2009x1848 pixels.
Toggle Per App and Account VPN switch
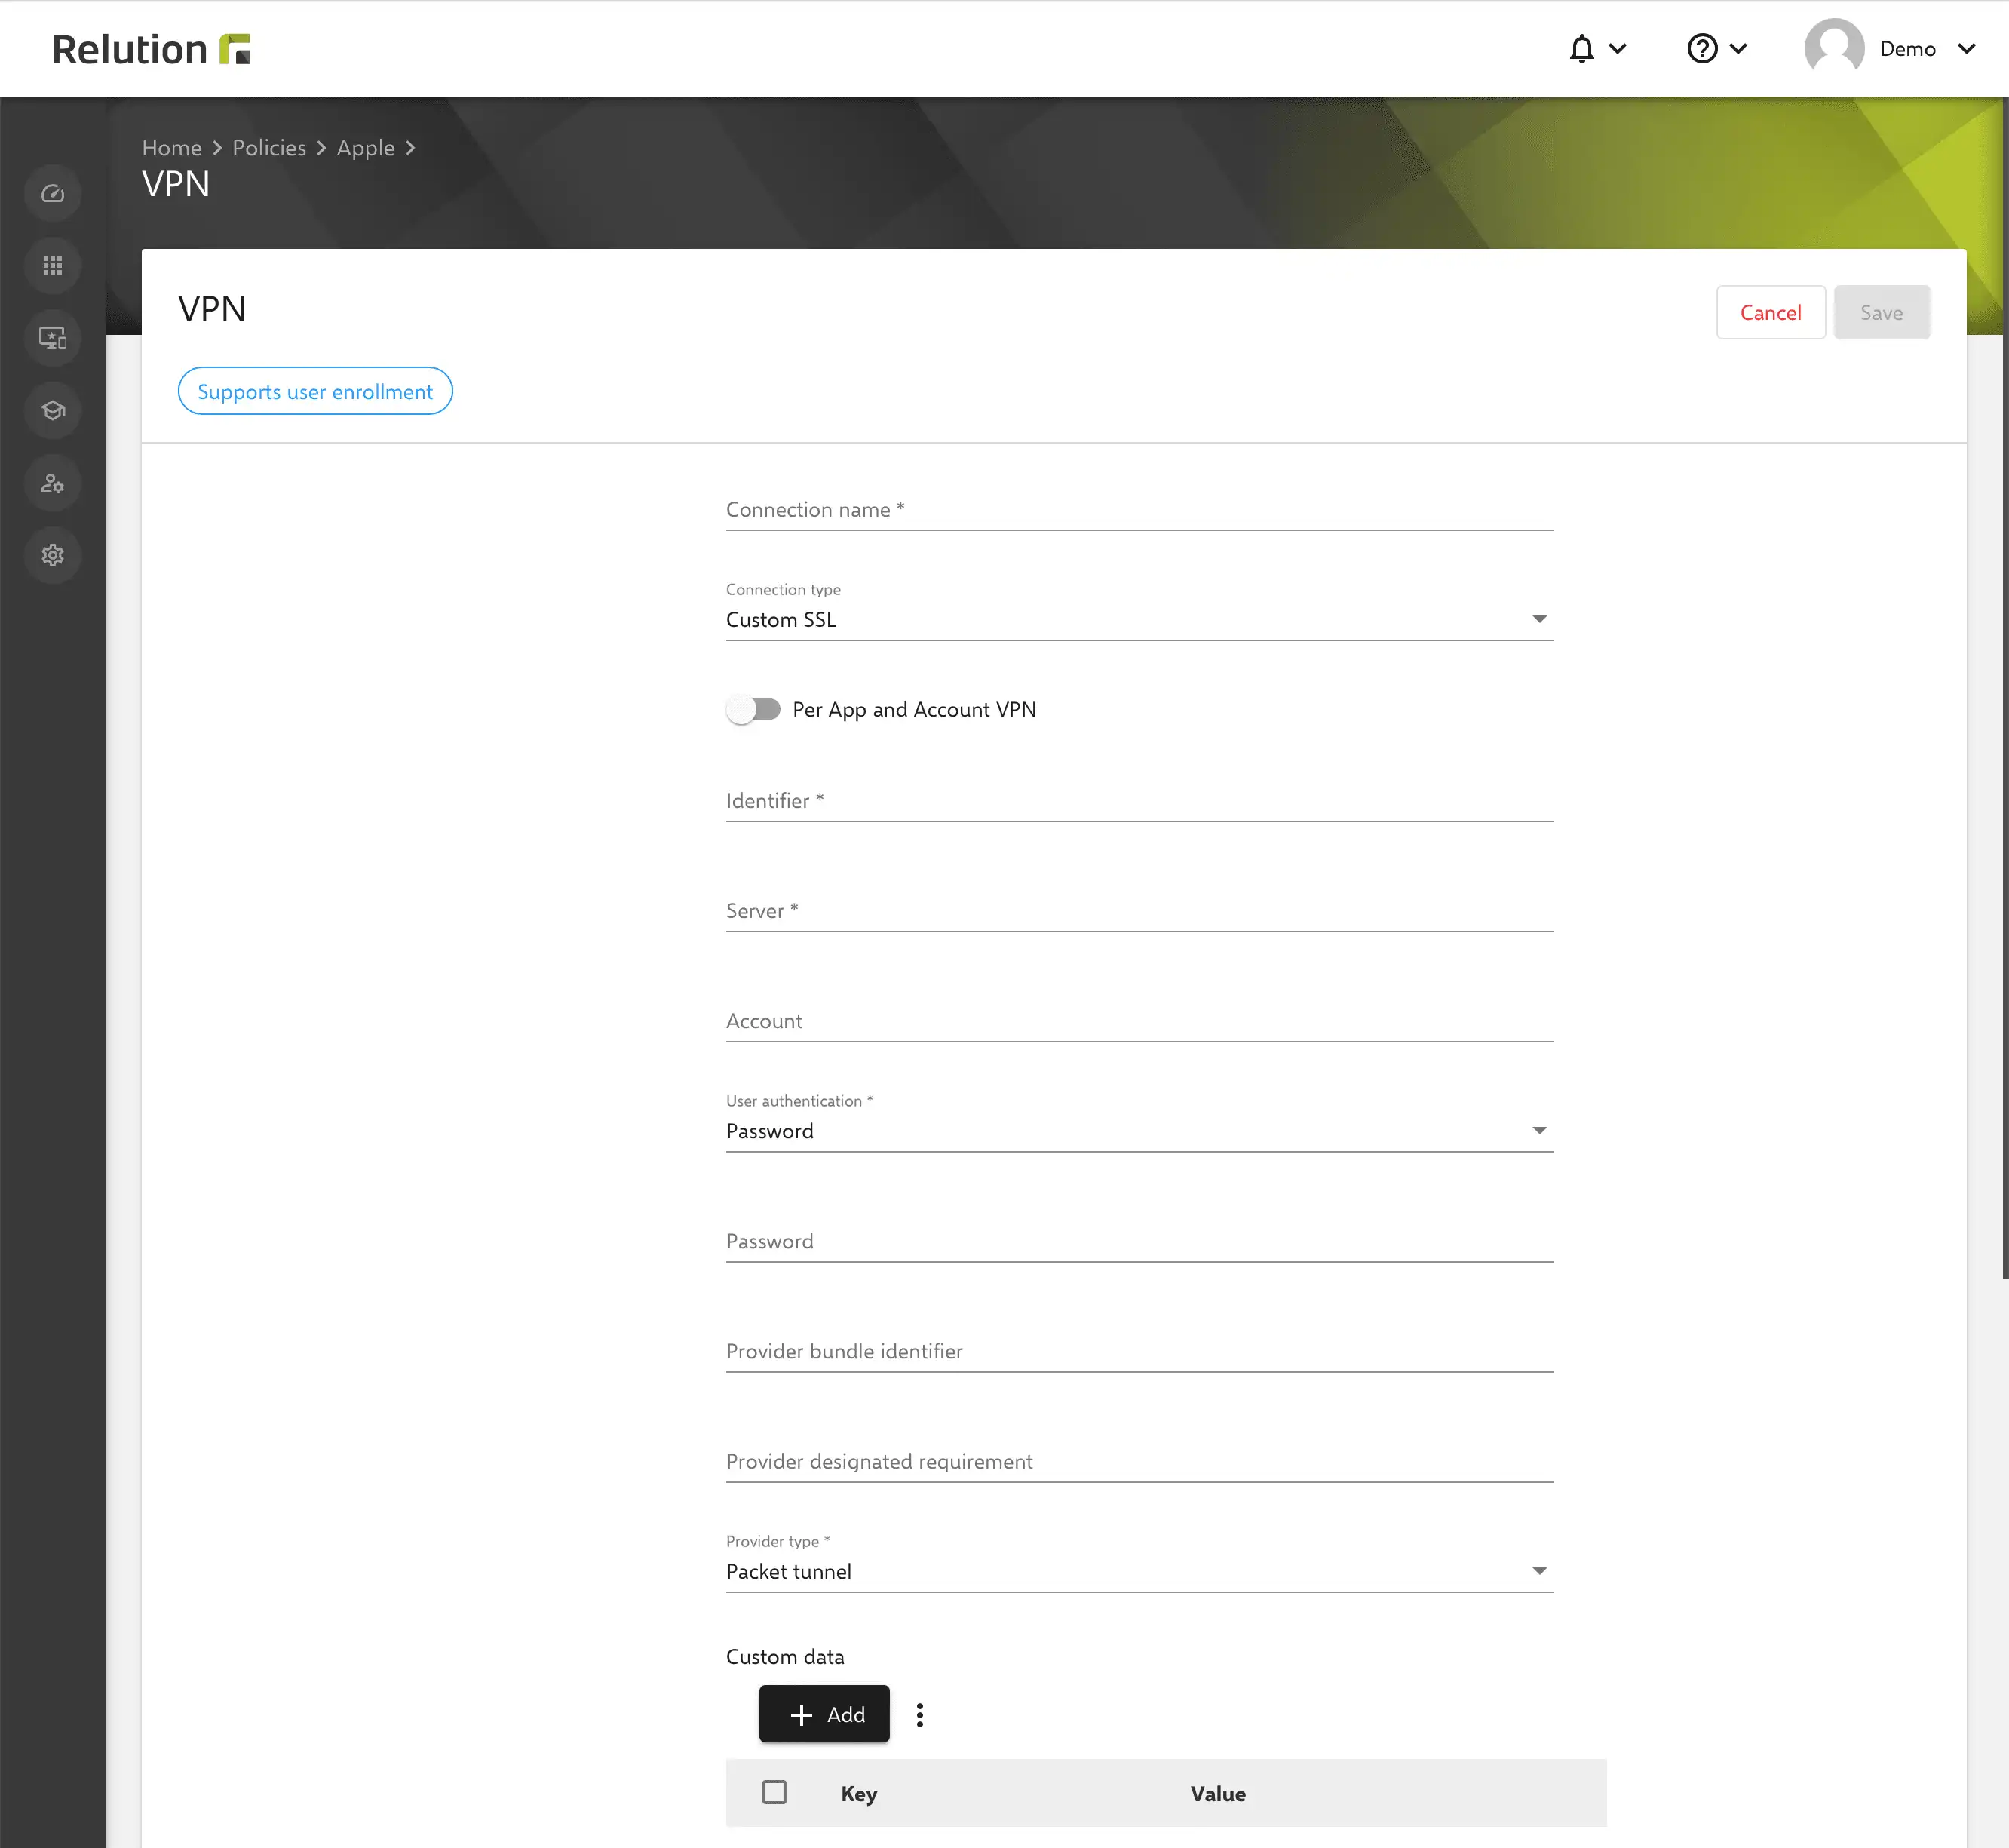753,710
